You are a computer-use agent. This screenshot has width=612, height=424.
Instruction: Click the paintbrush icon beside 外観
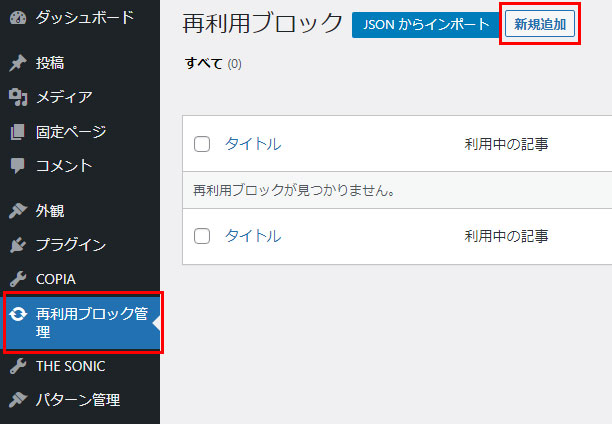click(x=18, y=211)
